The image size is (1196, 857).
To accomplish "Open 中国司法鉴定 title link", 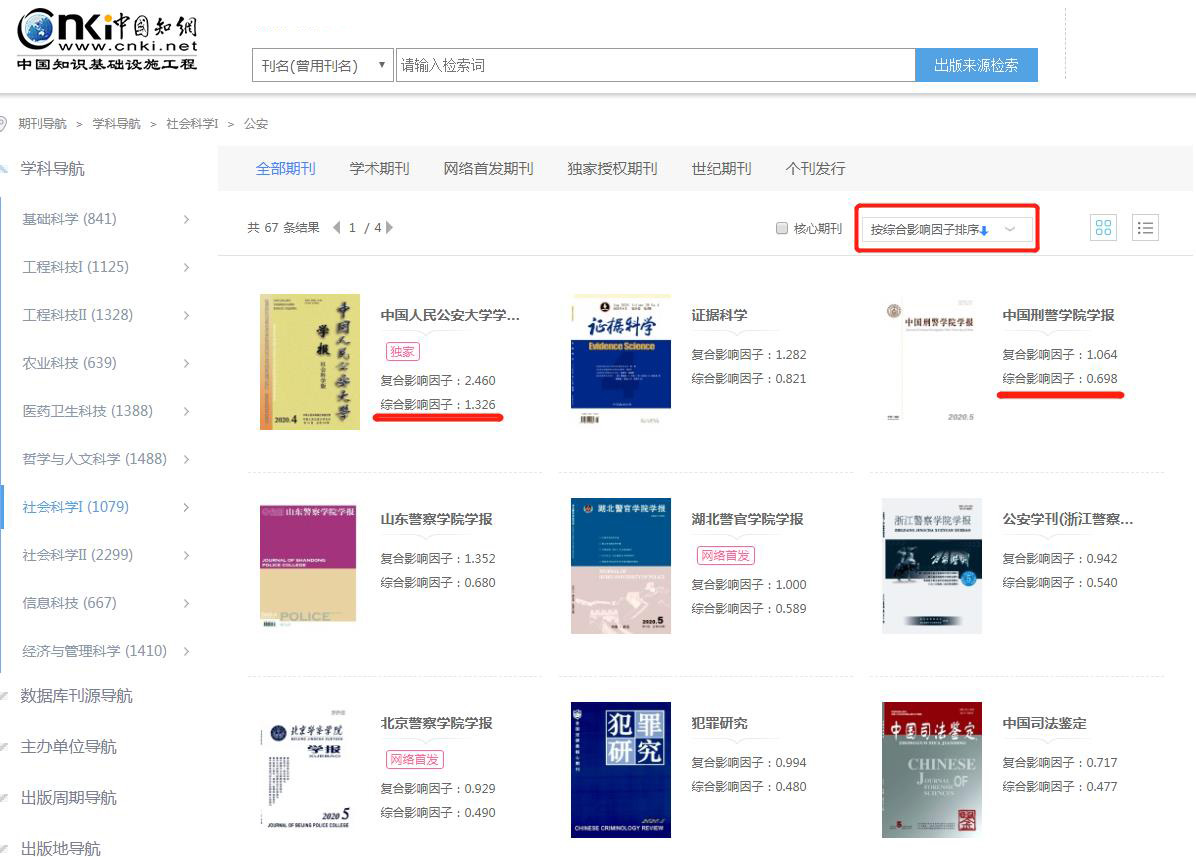I will (x=1044, y=723).
